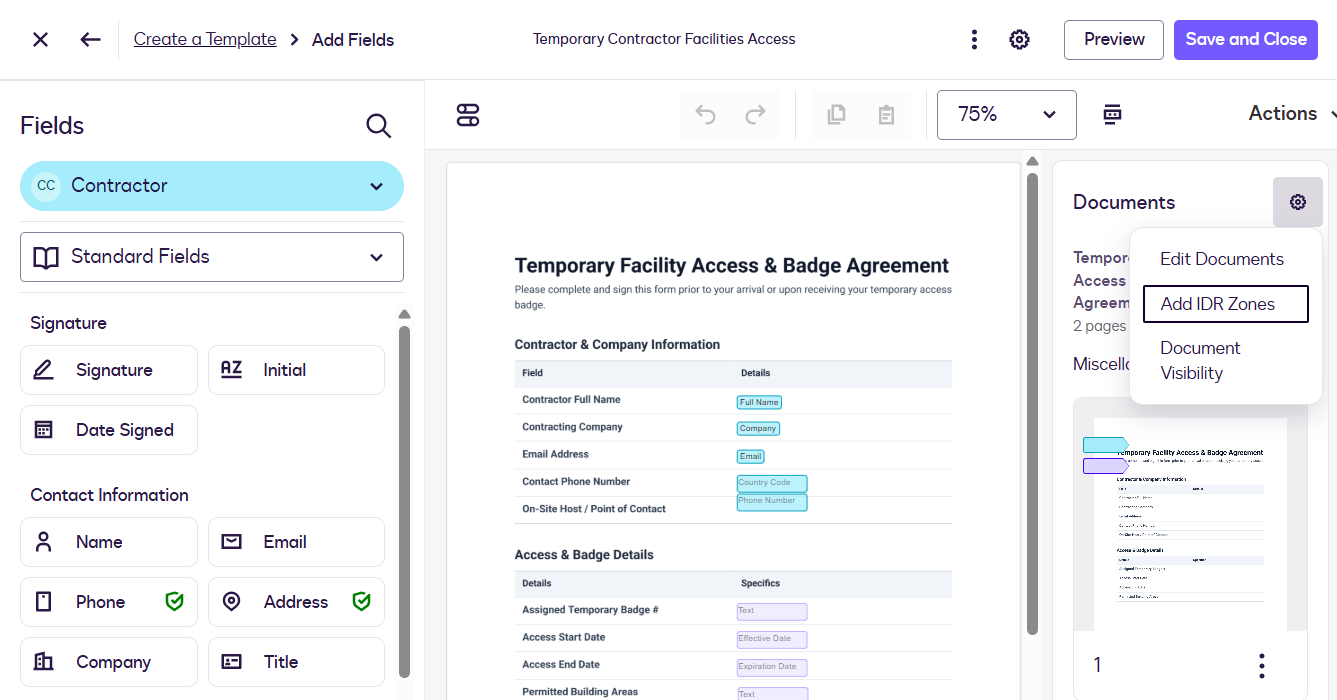Toggle the recipient view switch icon

coord(468,114)
